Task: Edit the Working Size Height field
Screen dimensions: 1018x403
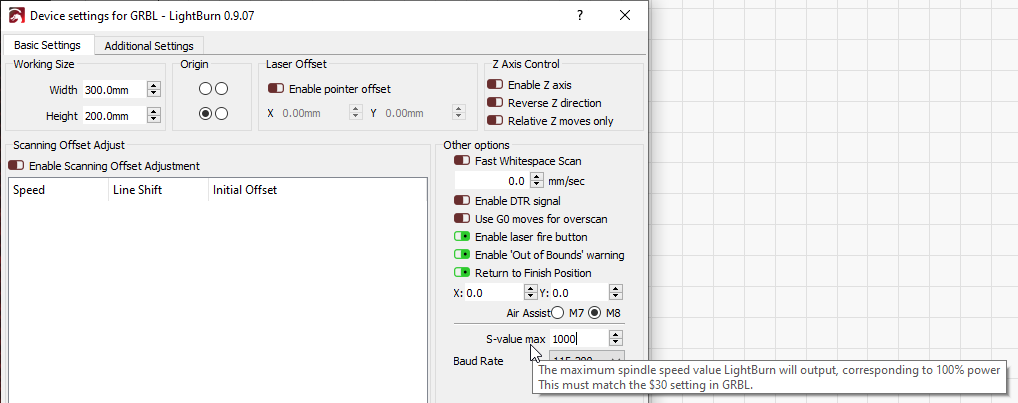Action: coord(114,116)
